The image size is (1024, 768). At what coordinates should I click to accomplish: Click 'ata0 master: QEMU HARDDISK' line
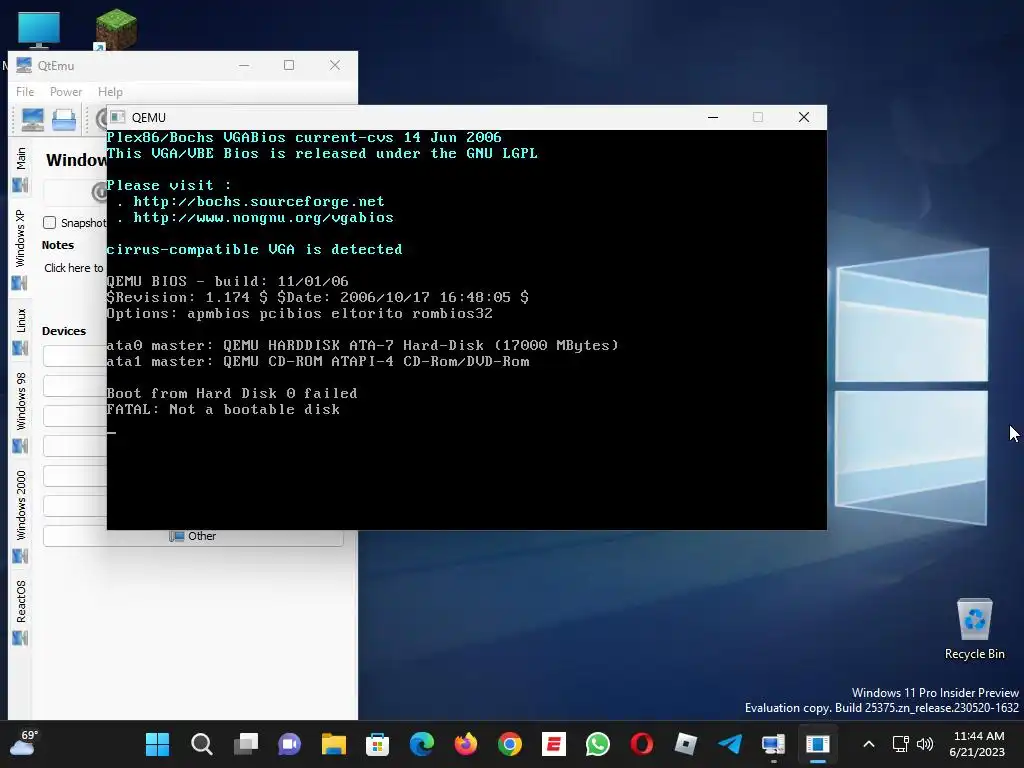coord(362,345)
